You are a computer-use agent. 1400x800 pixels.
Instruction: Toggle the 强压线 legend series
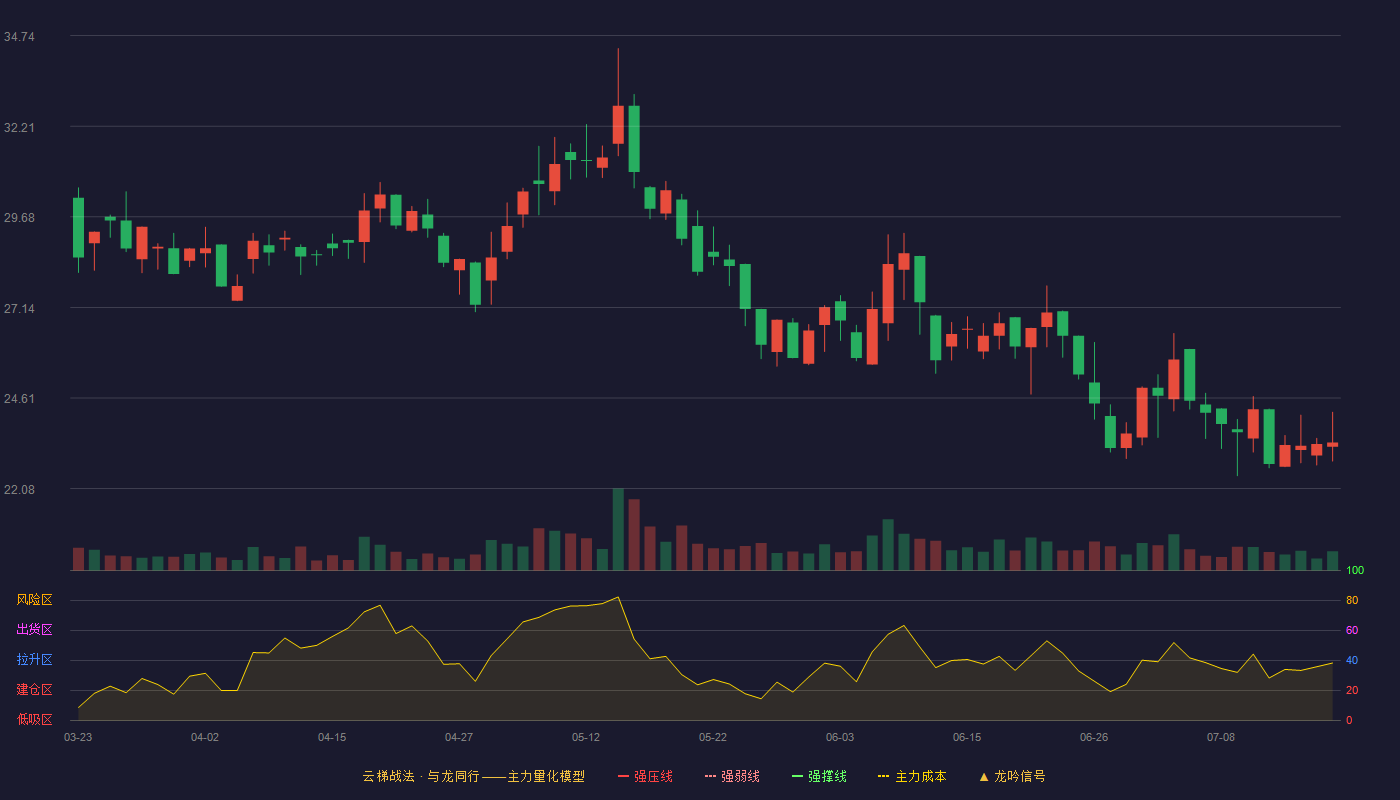645,776
